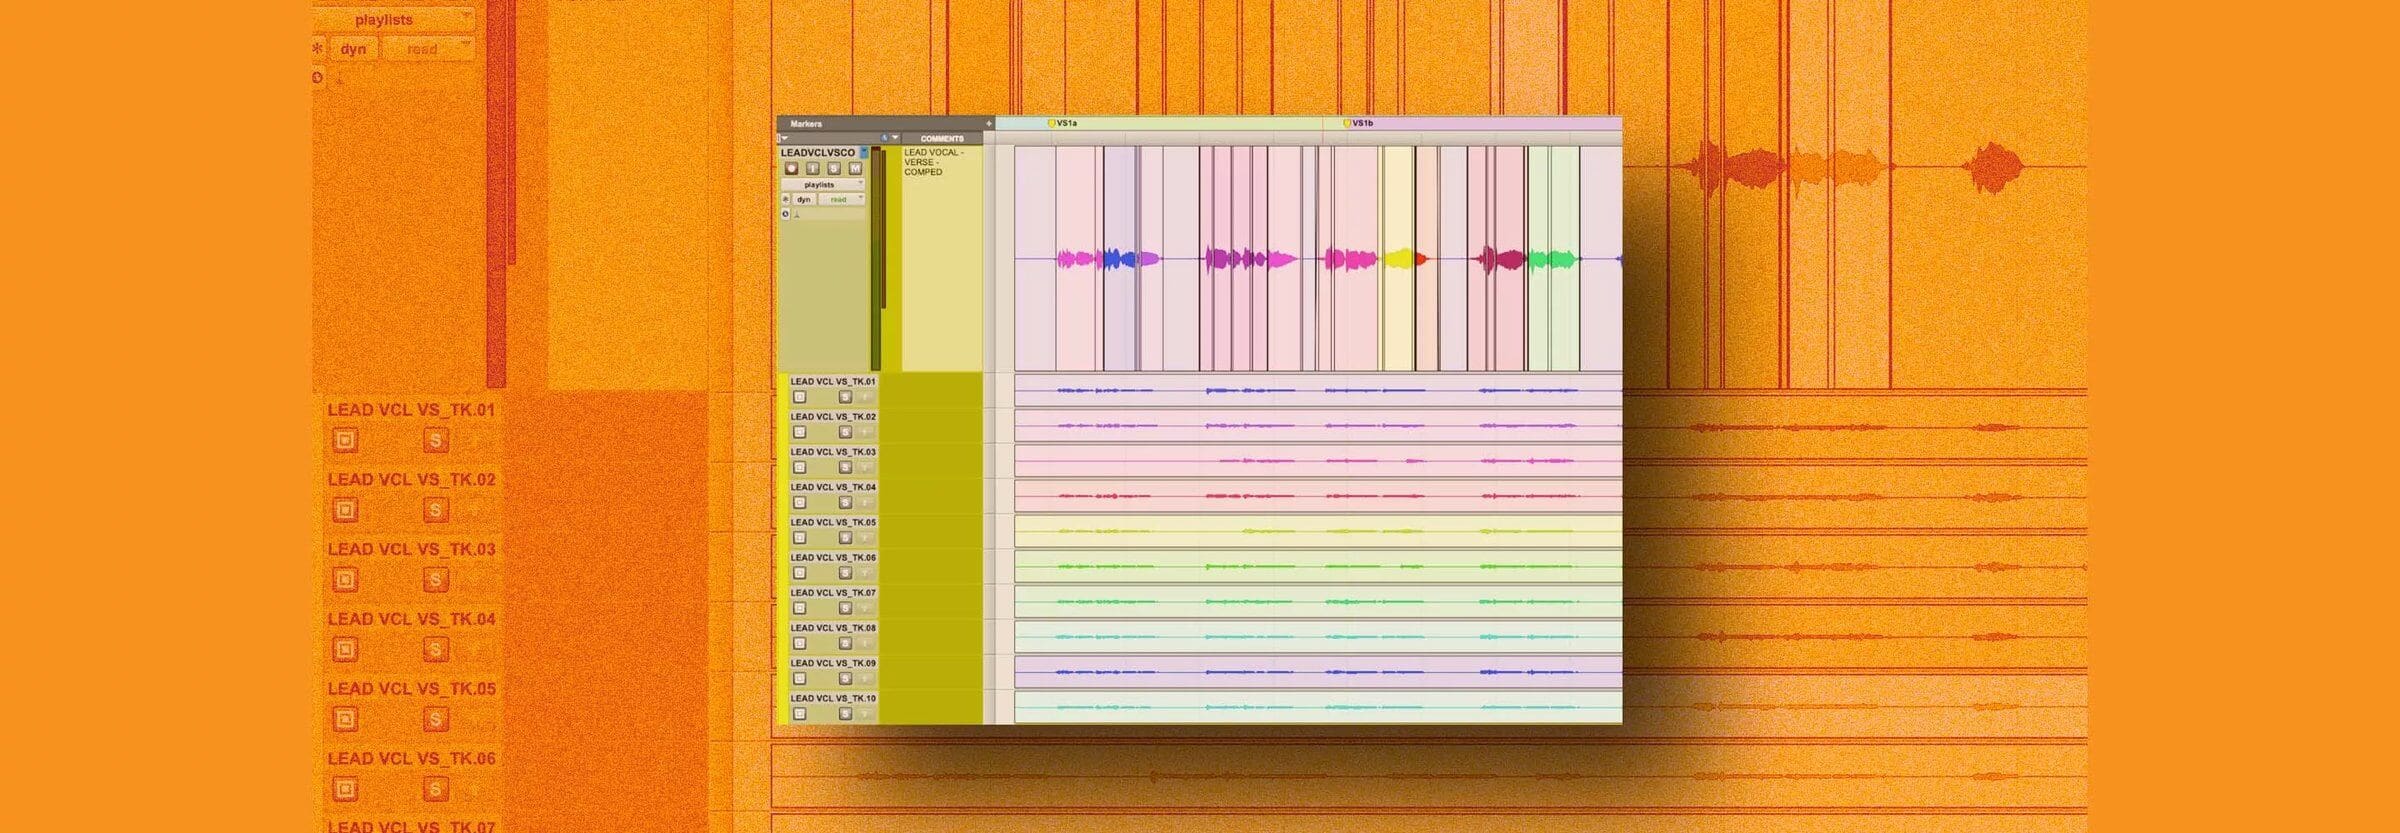The height and width of the screenshot is (833, 2400).
Task: Click square lane button on LEAD VCL VS_TK.04
Action: (799, 502)
